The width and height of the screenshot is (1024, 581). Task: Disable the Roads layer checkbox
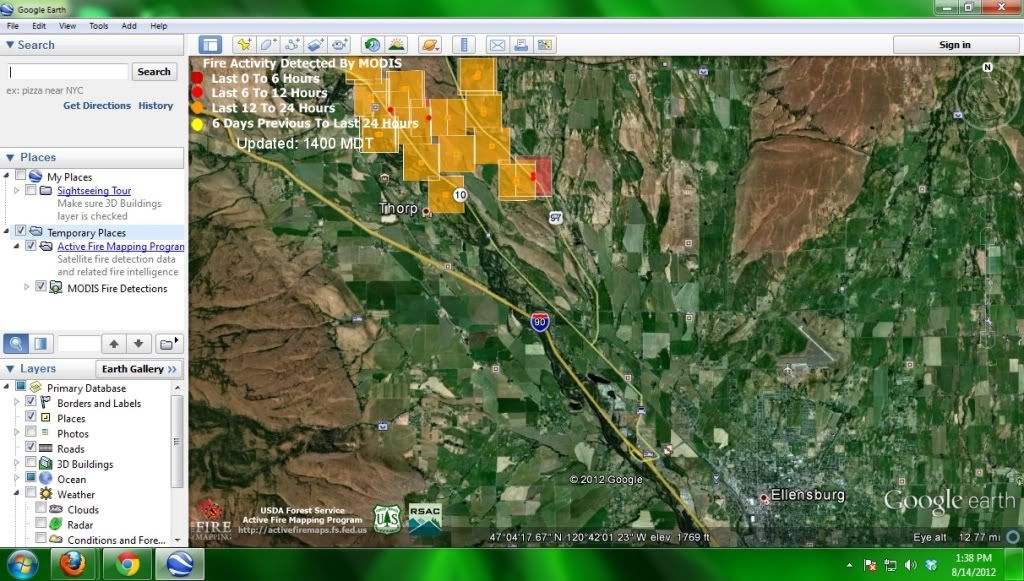[31, 448]
